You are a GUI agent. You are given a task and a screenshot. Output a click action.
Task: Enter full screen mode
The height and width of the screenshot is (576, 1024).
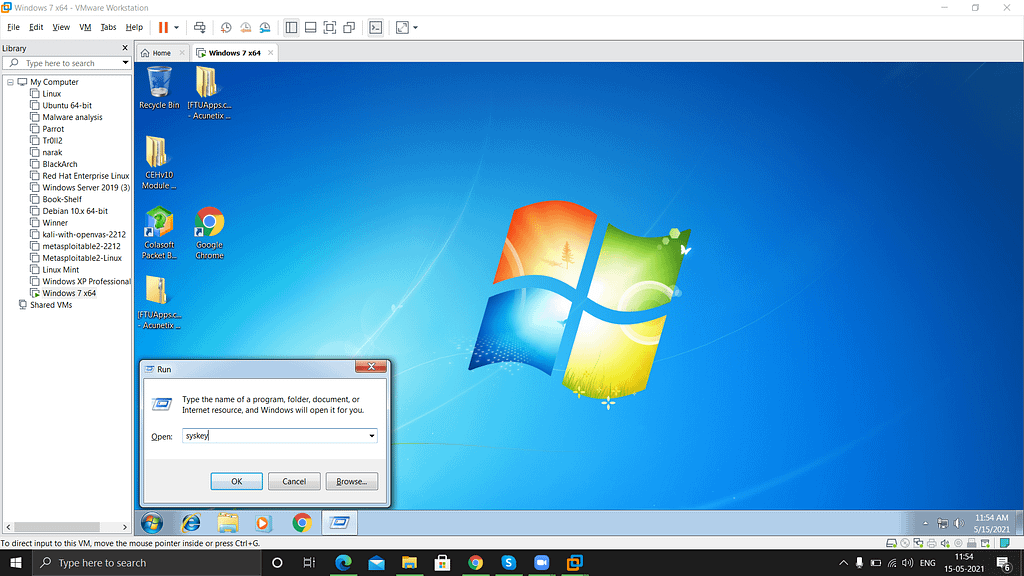pyautogui.click(x=330, y=27)
